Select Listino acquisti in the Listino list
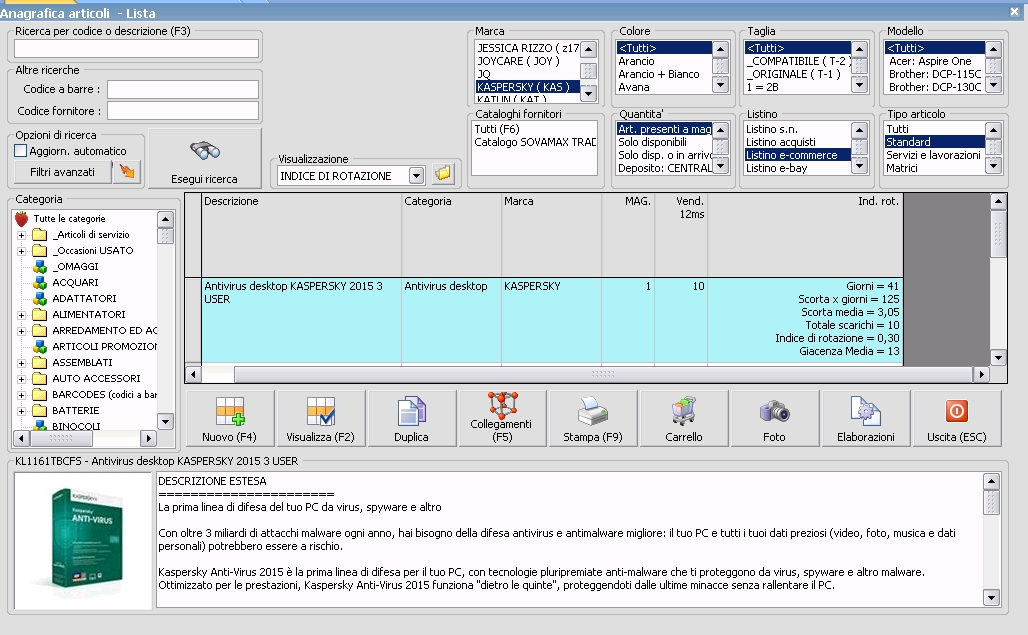Image resolution: width=1028 pixels, height=635 pixels. (780, 143)
